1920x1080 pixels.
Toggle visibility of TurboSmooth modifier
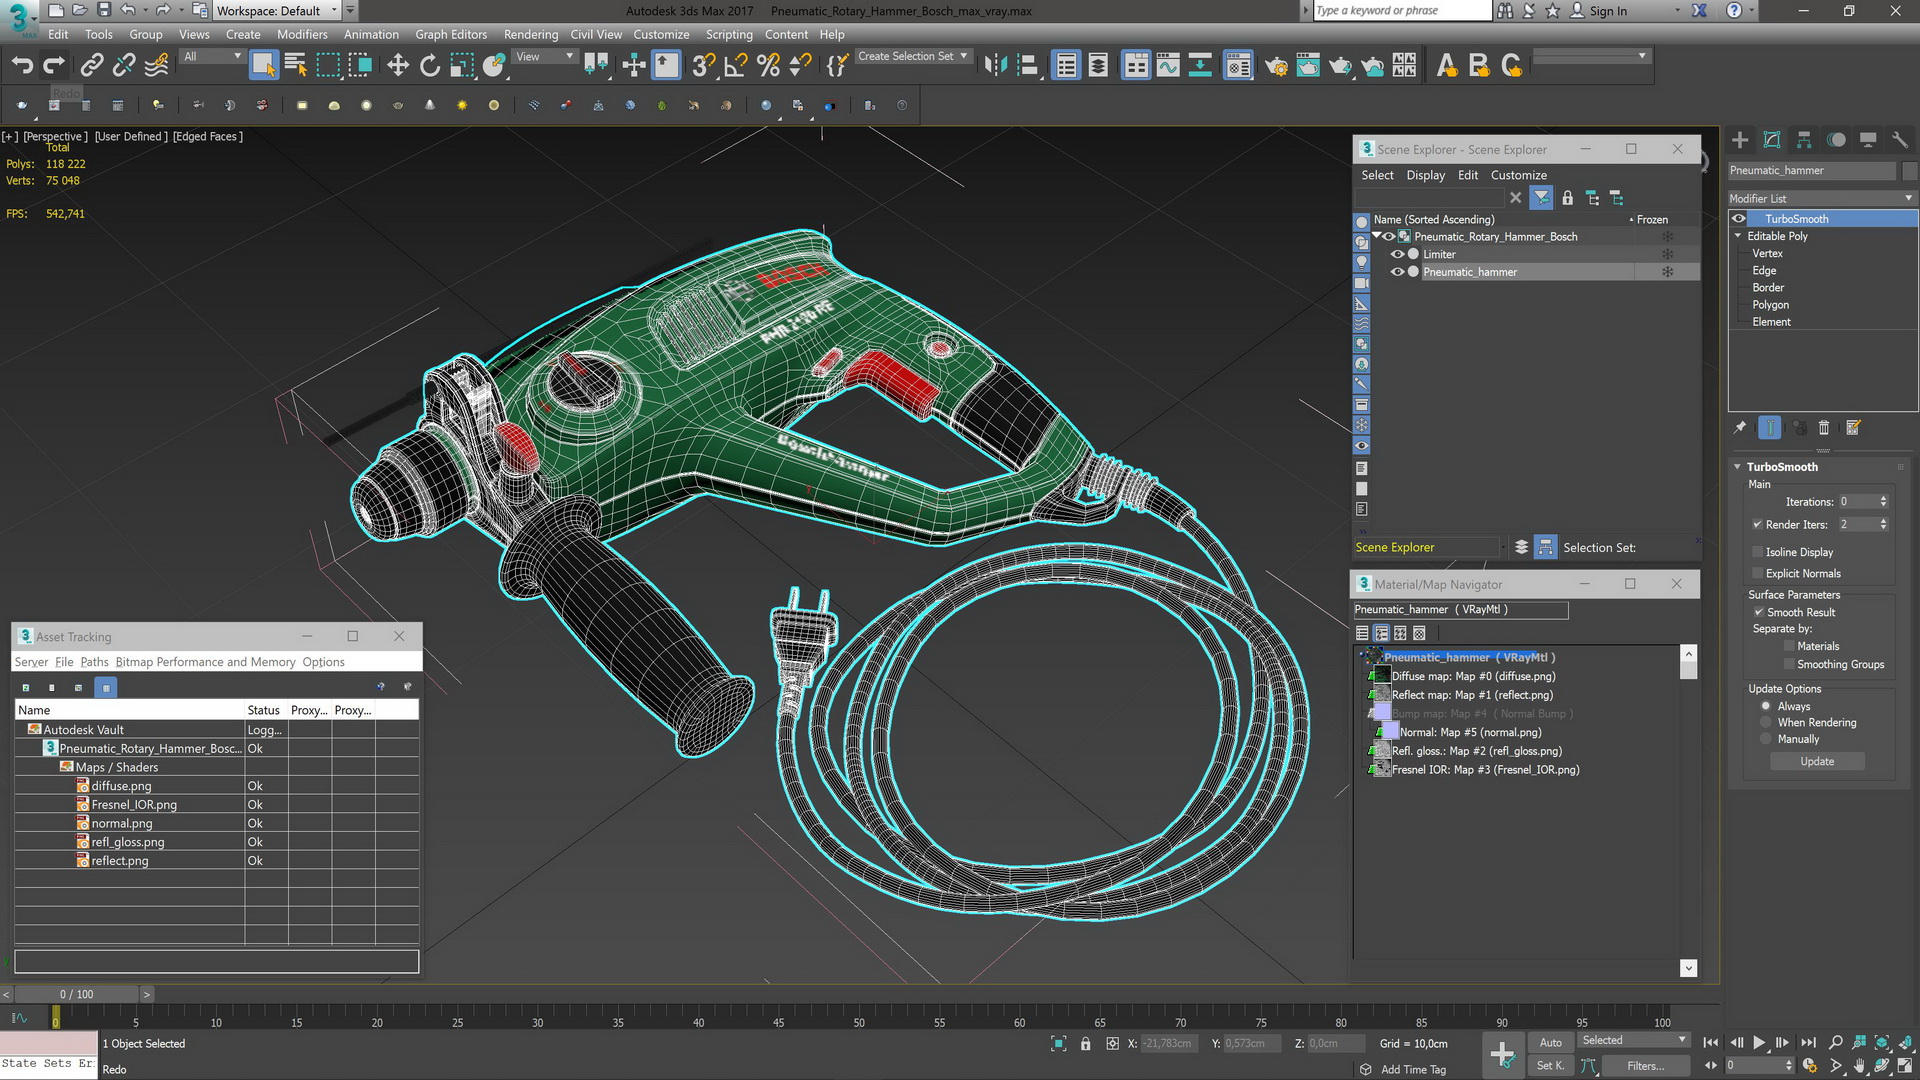click(1739, 219)
